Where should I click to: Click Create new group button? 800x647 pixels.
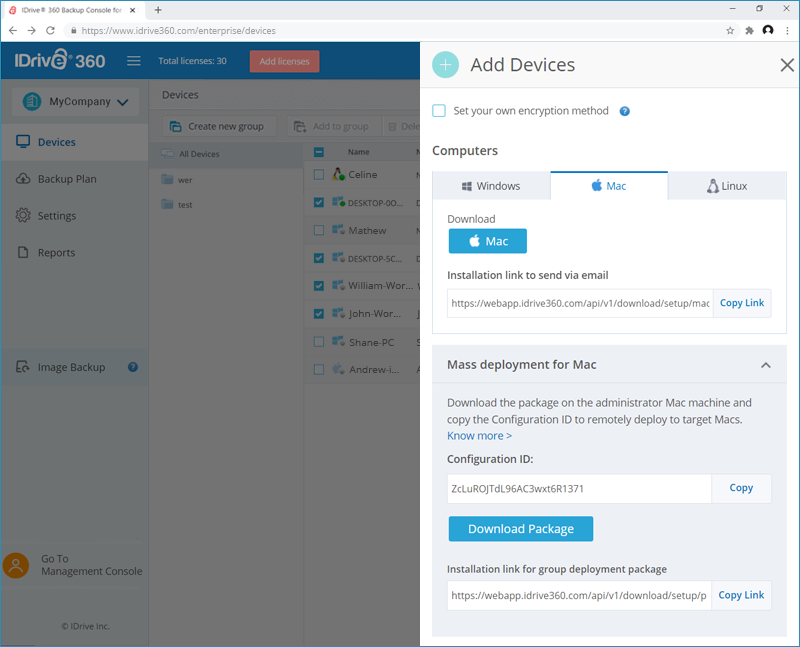(219, 126)
